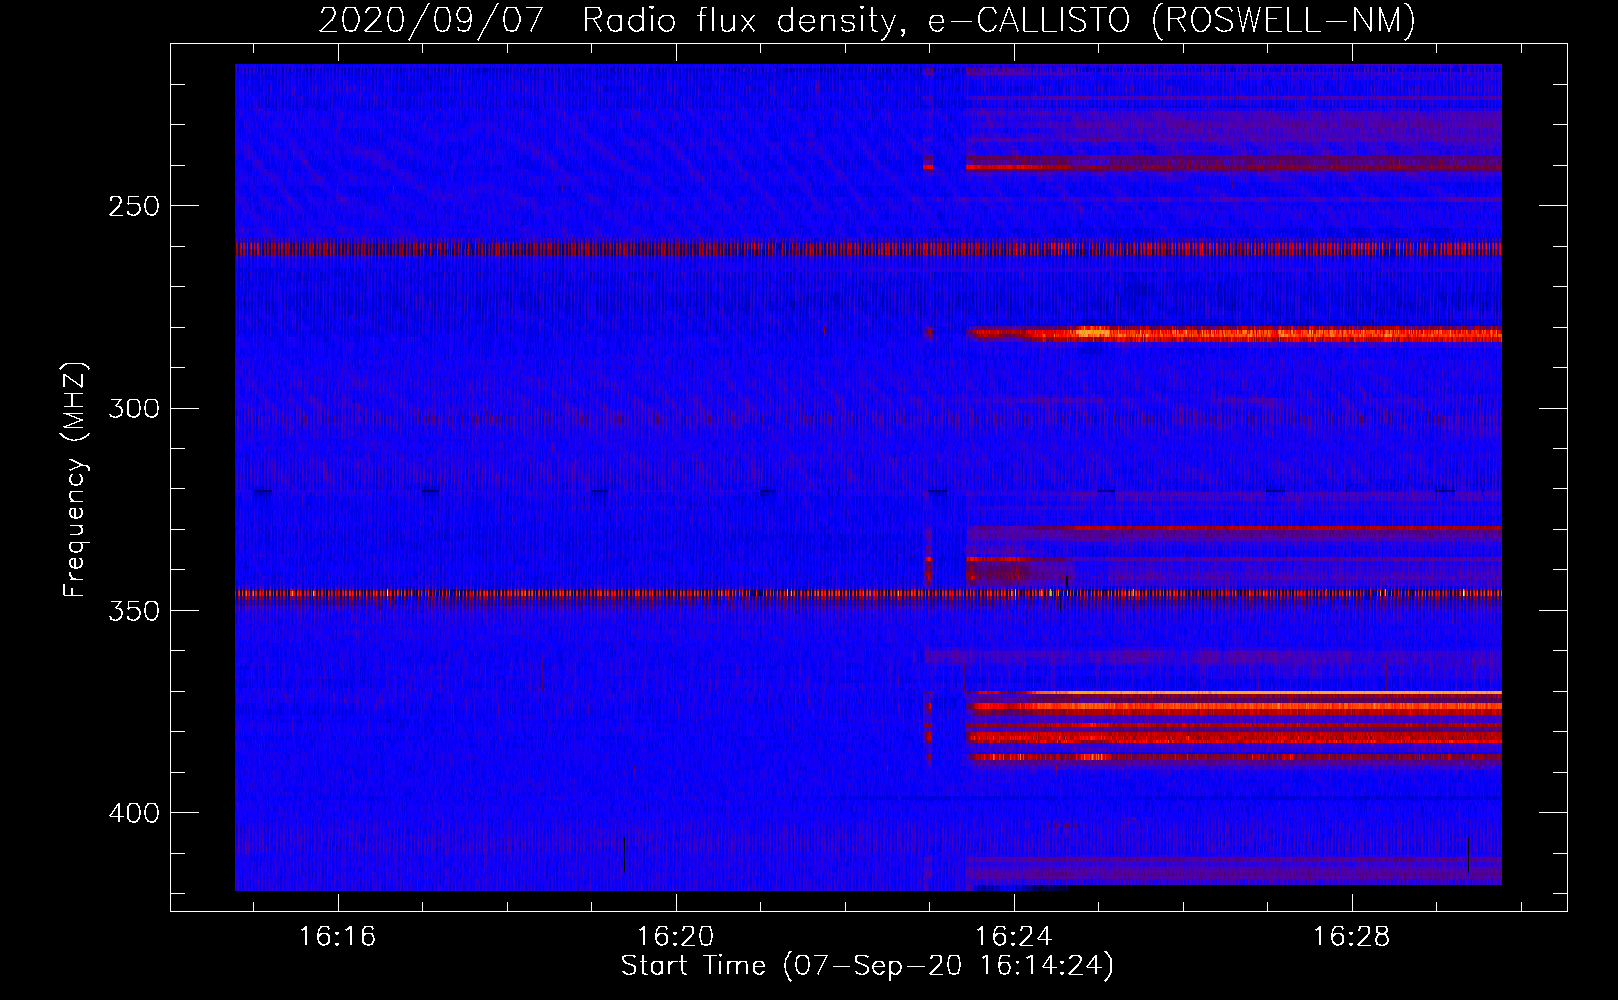1618x1000 pixels.
Task: Click the 'Start Time' axis label
Action: 867,966
